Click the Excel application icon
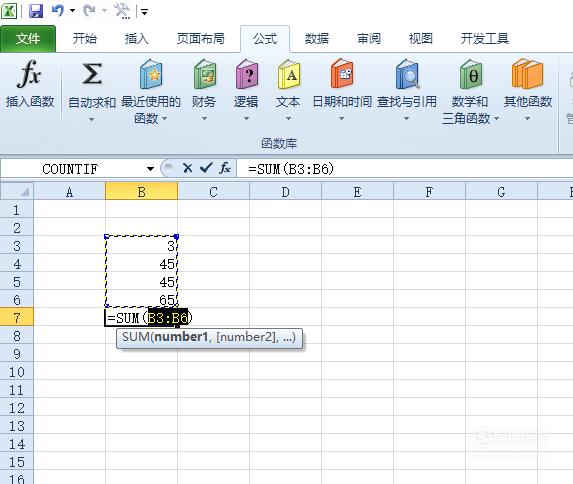 pos(9,11)
